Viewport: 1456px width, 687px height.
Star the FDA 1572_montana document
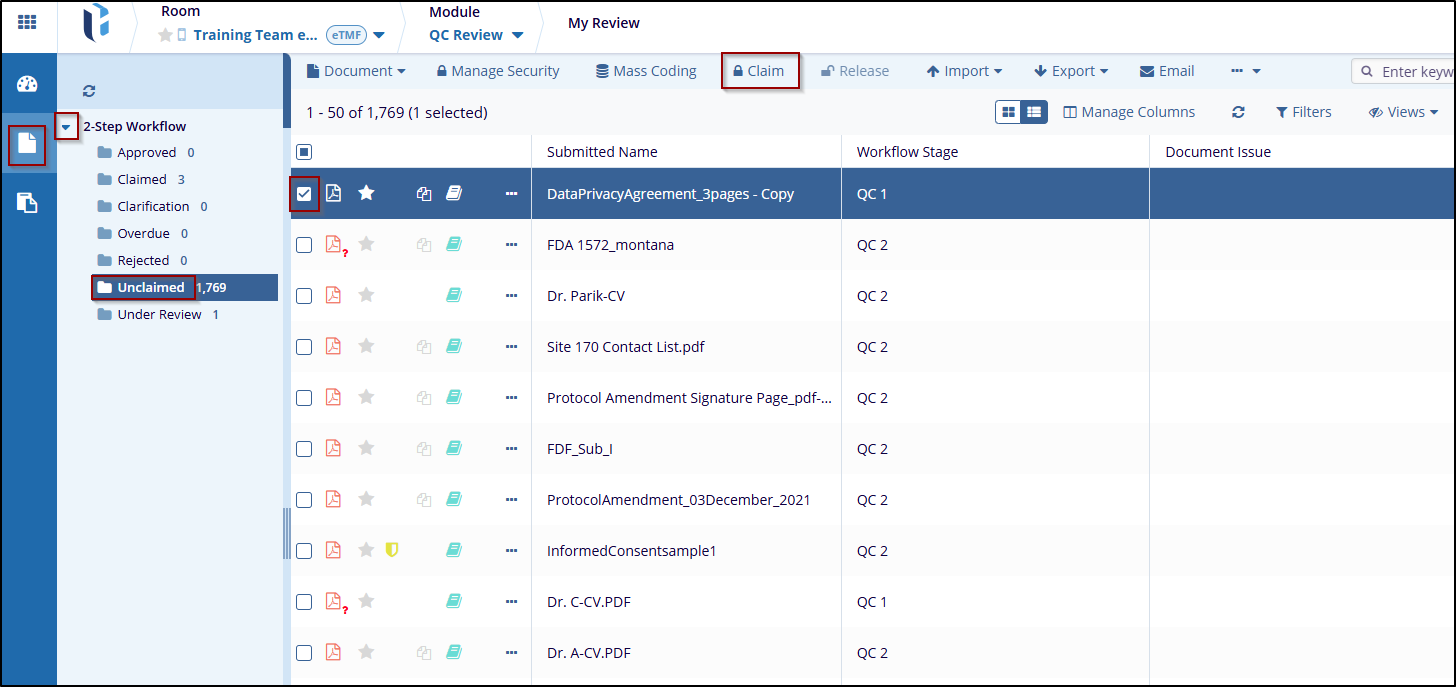pos(366,244)
